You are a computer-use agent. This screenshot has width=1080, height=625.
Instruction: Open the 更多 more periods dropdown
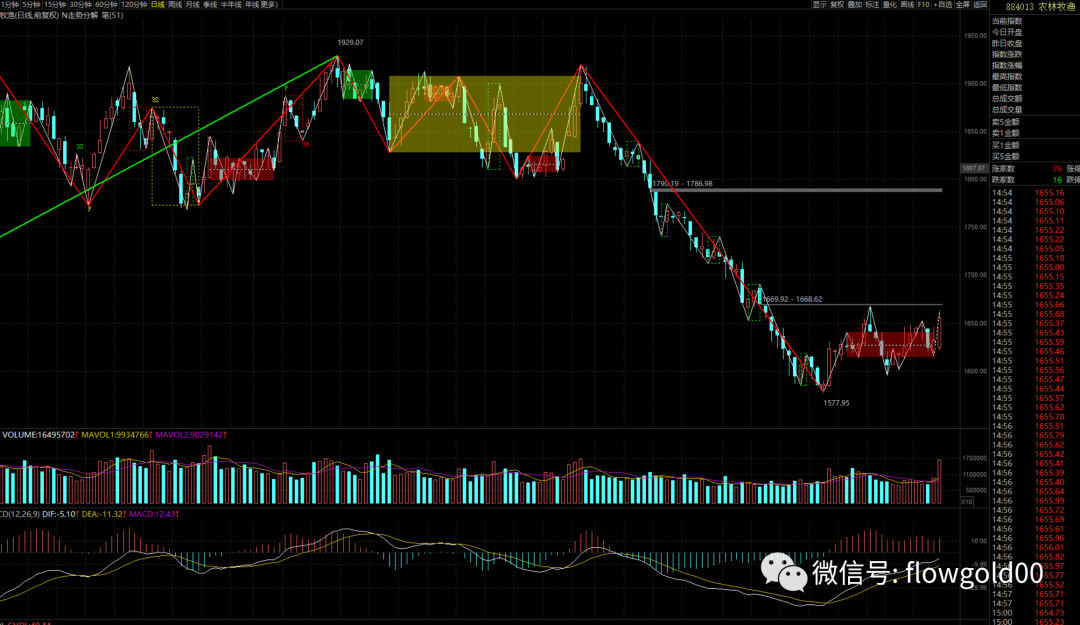[269, 5]
